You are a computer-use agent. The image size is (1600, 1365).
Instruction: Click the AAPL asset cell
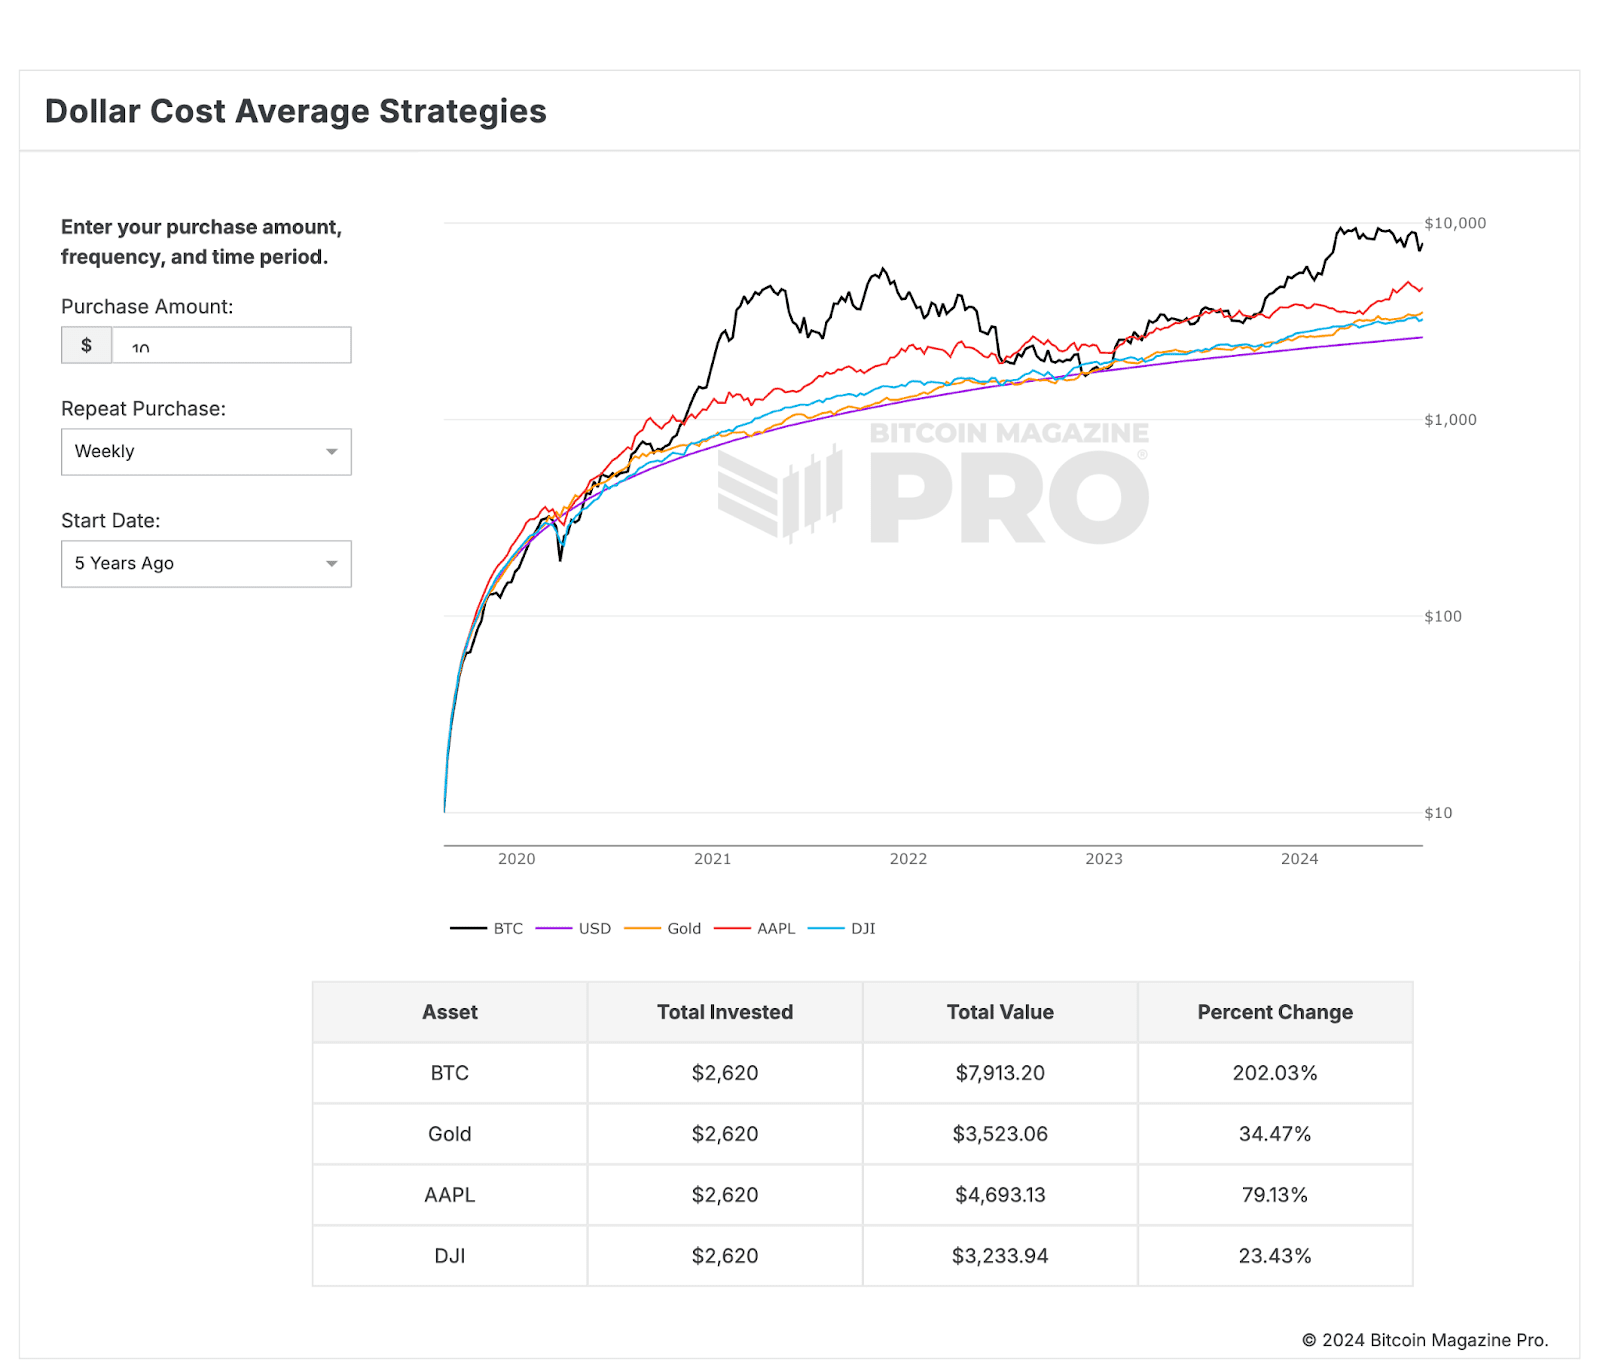coord(450,1195)
